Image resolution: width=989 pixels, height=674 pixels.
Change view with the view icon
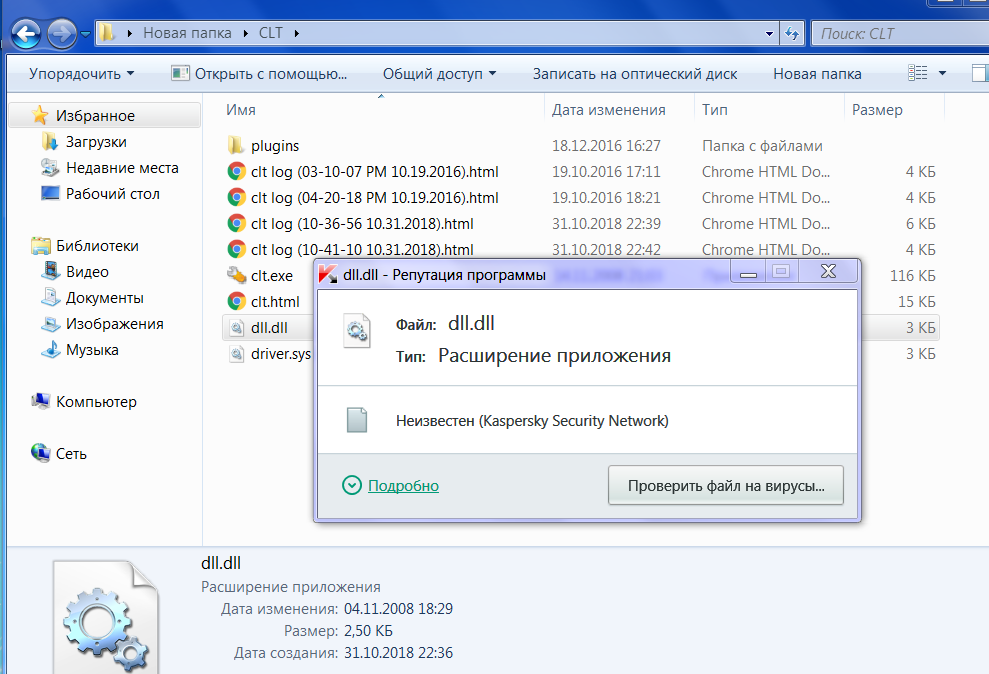click(918, 73)
